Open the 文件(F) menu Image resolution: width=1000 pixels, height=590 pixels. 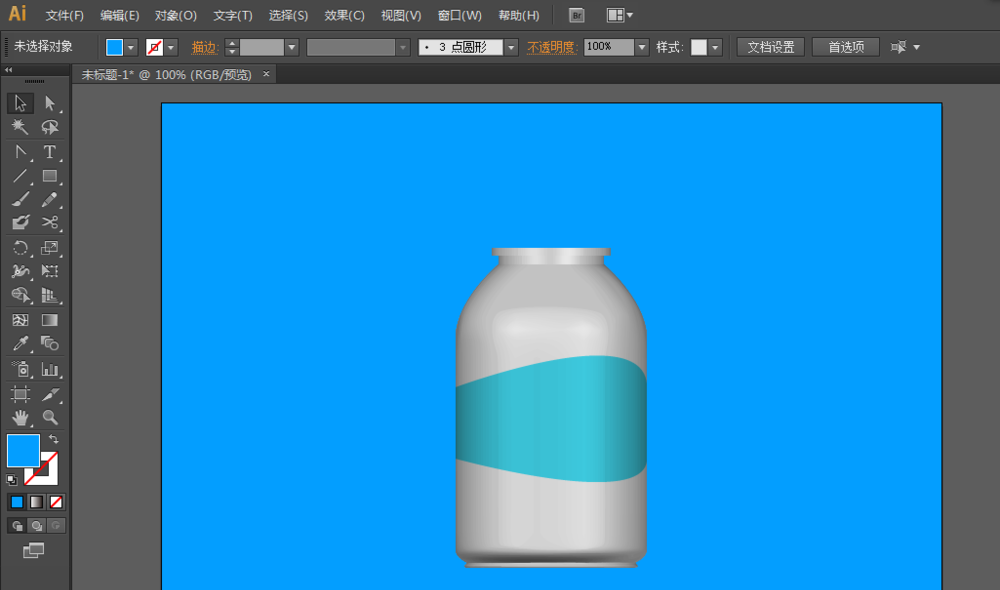[x=64, y=15]
